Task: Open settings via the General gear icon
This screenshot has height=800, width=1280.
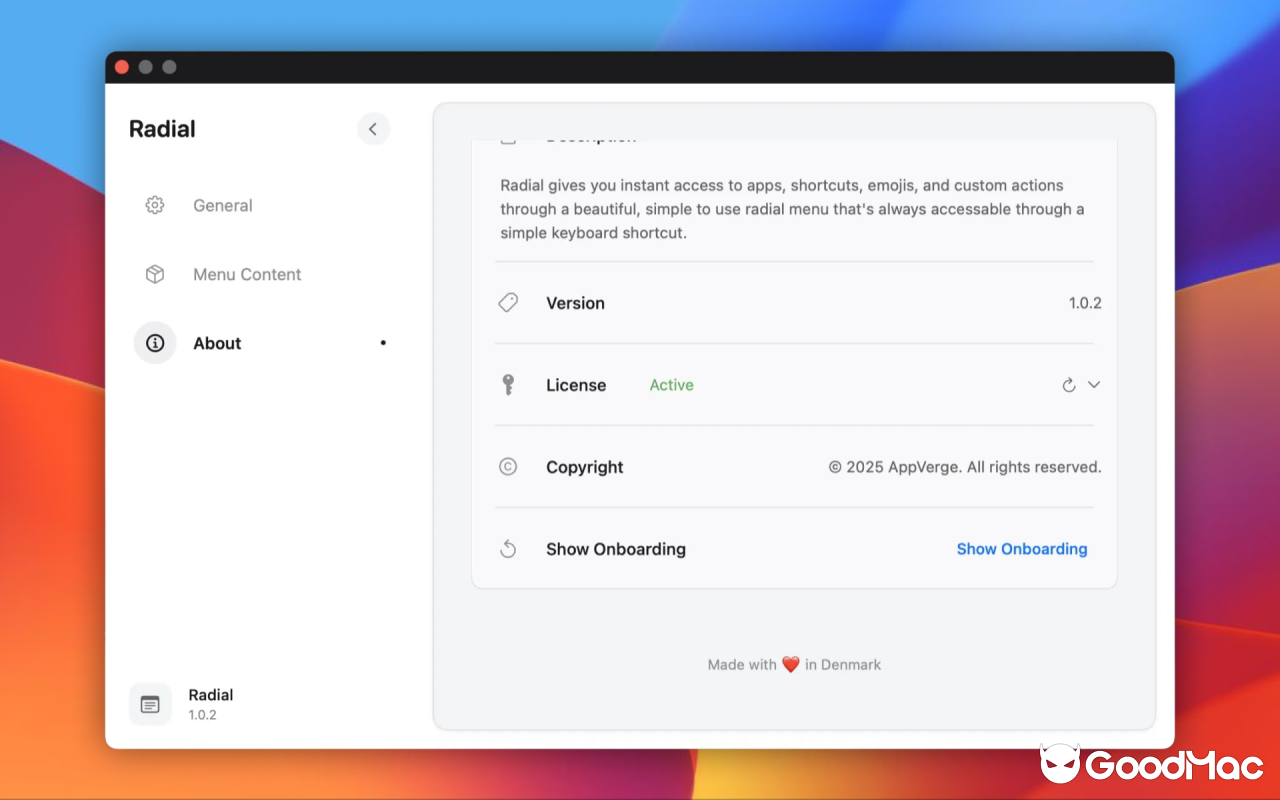Action: (x=155, y=205)
